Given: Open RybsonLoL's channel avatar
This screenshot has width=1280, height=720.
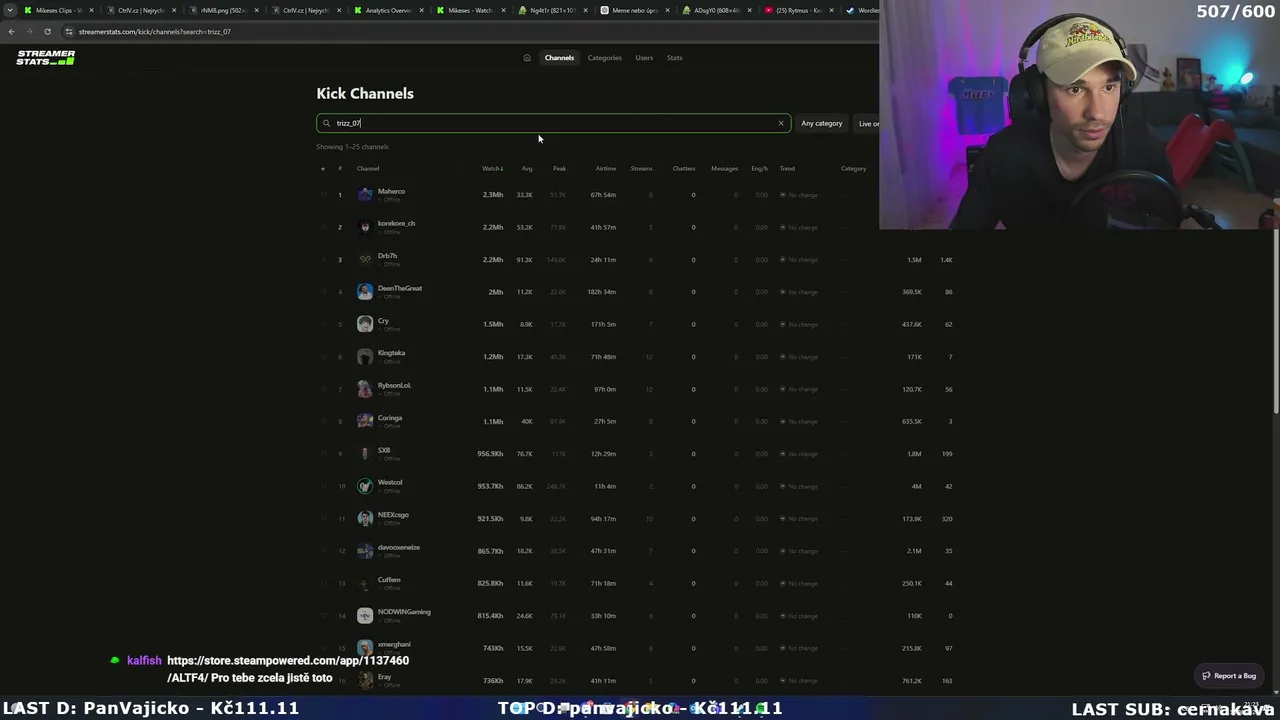Looking at the screenshot, I should point(365,389).
